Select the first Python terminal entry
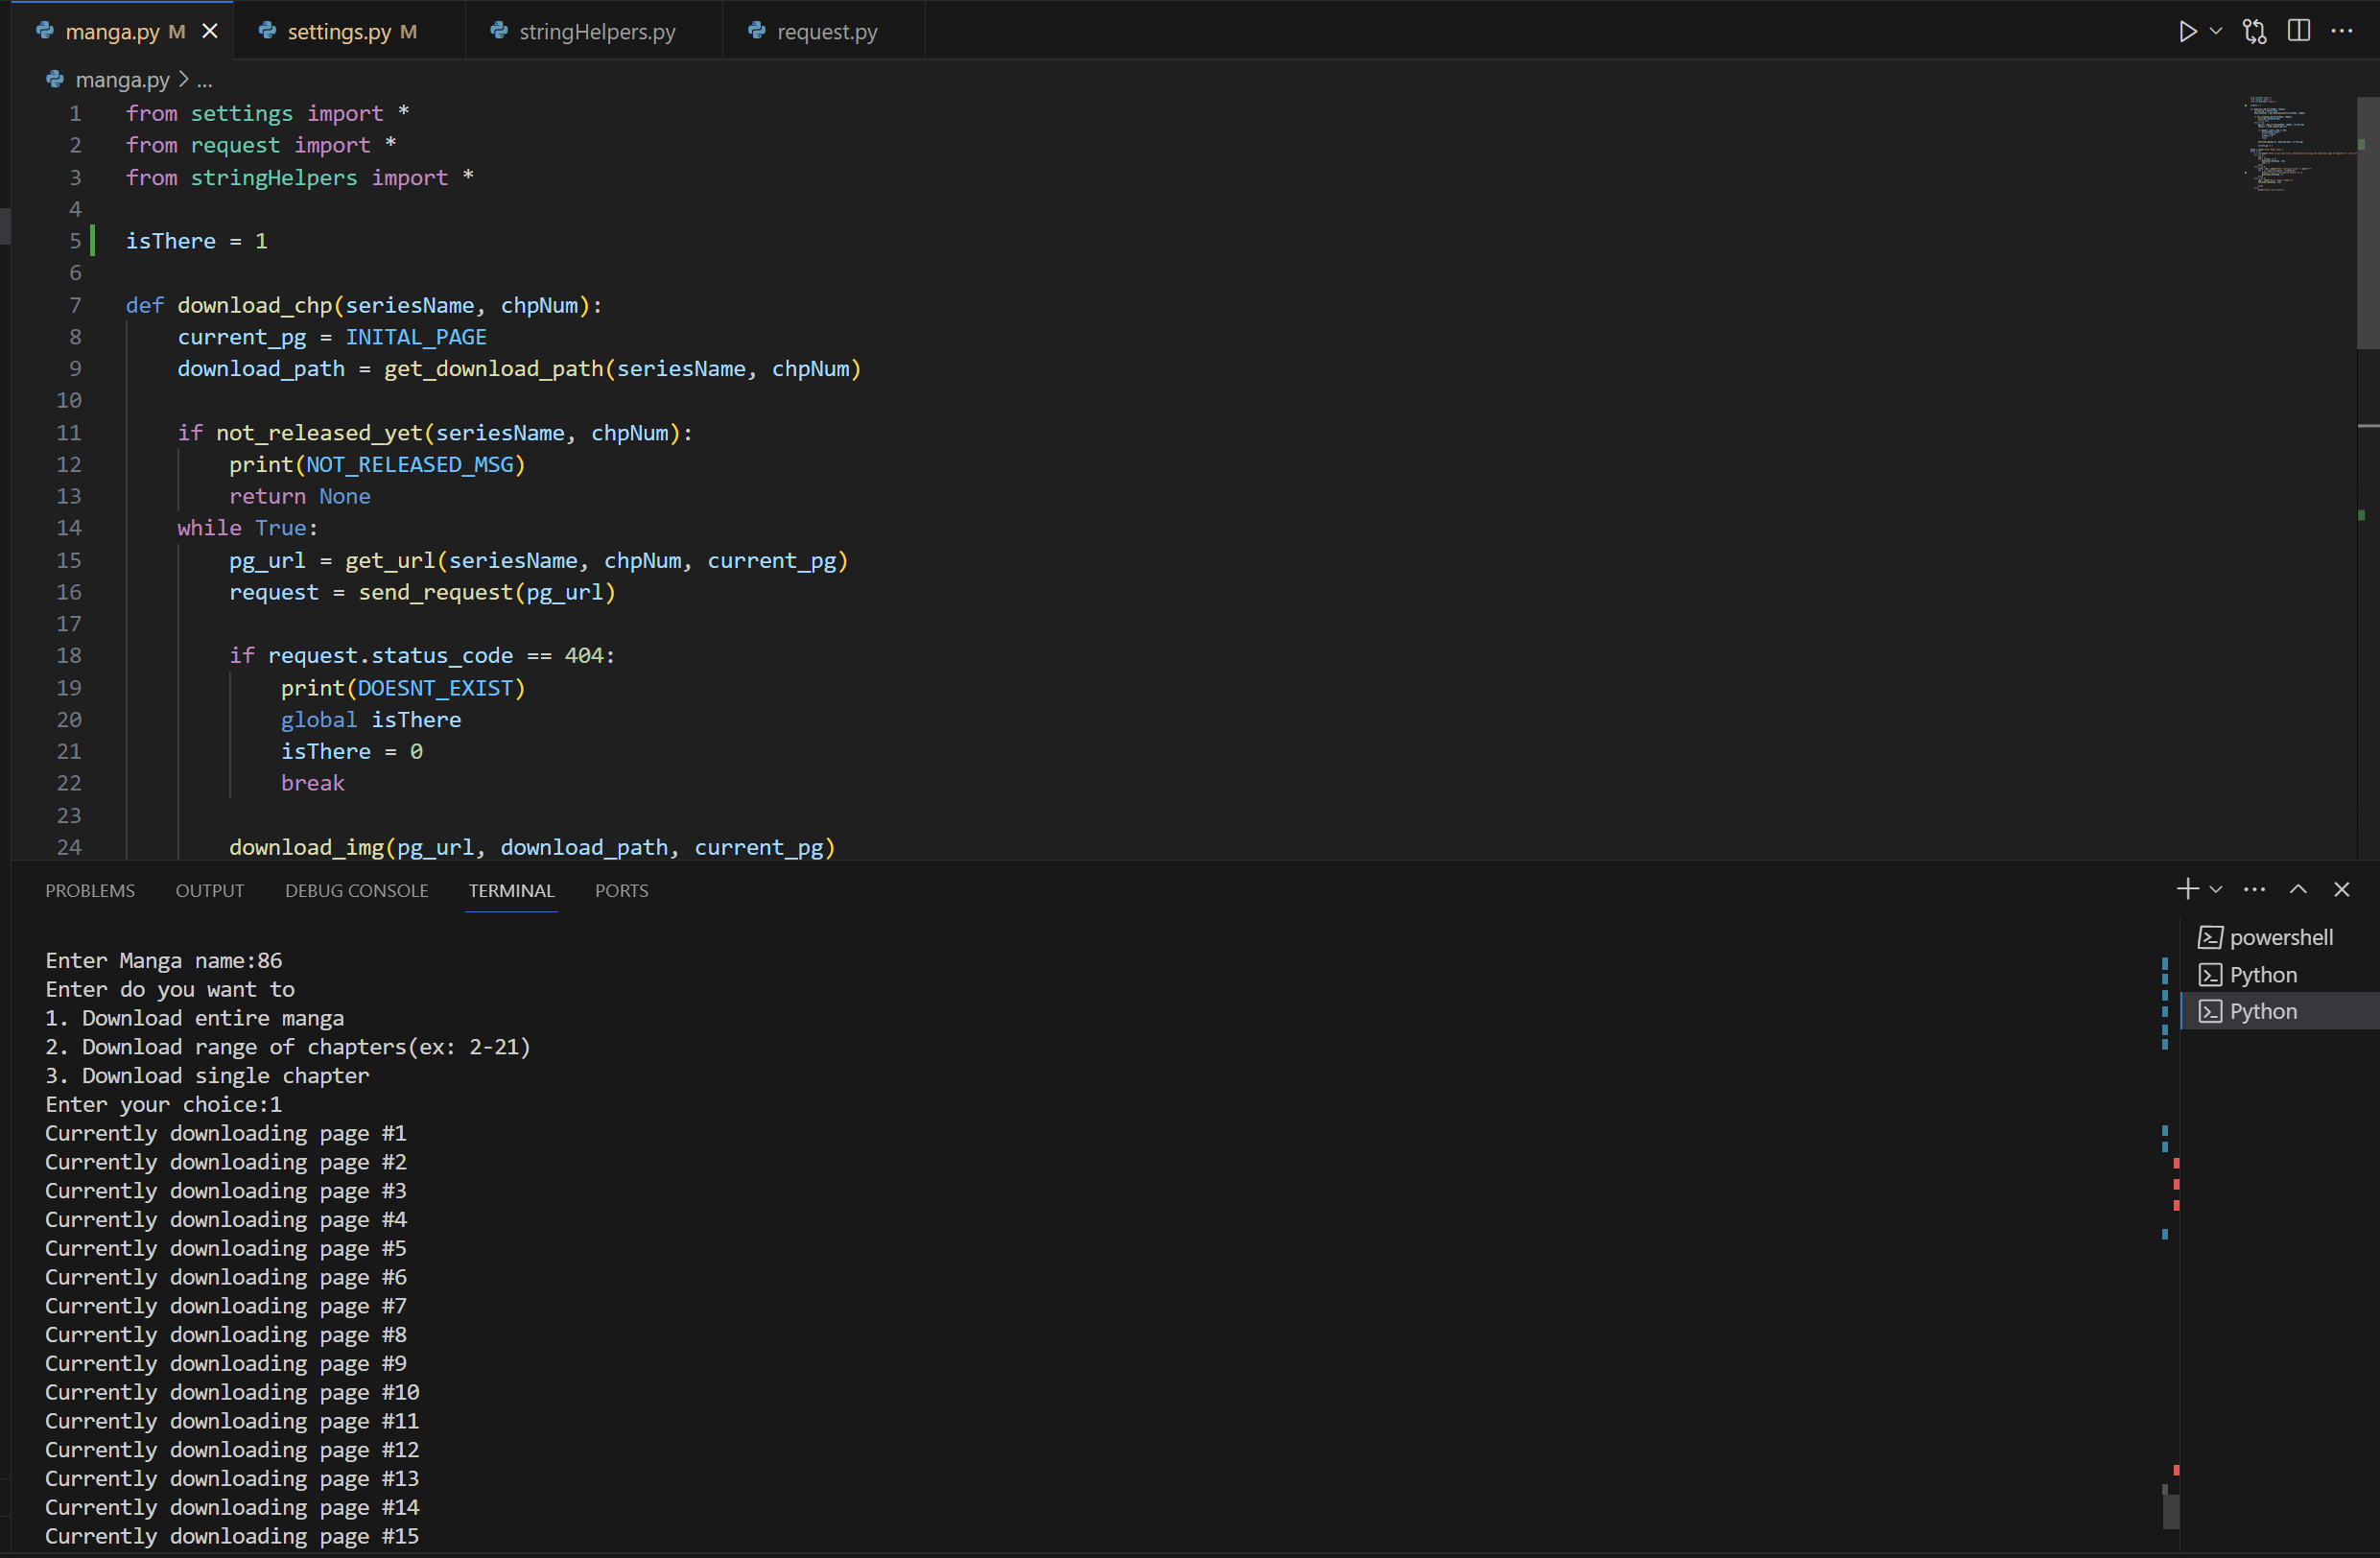The image size is (2380, 1558). 2279,974
